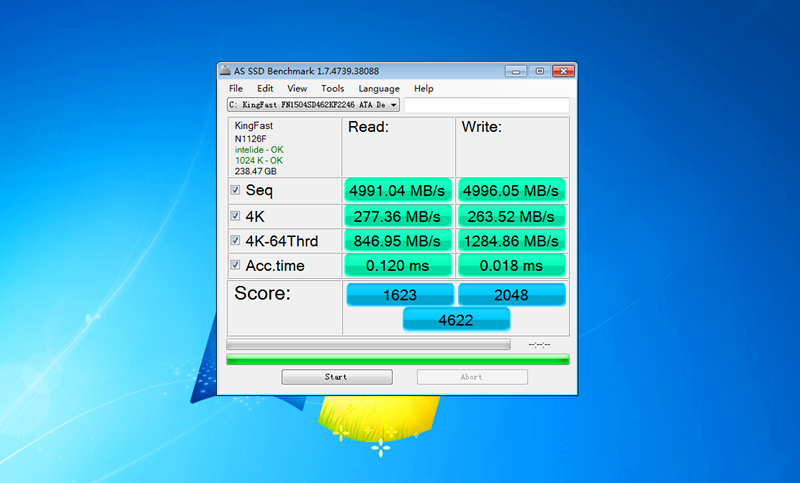Uncheck the Acc.time test checkbox
Image resolution: width=800 pixels, height=483 pixels.
click(x=235, y=265)
